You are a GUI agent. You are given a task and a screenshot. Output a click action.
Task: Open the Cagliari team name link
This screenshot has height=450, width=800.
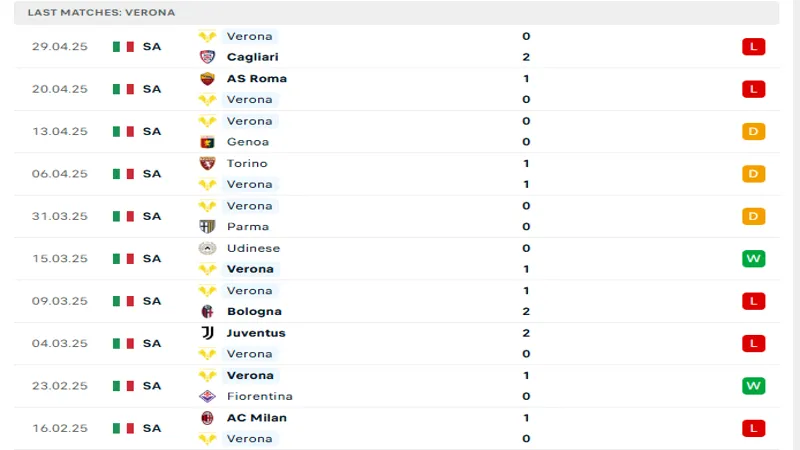[252, 57]
